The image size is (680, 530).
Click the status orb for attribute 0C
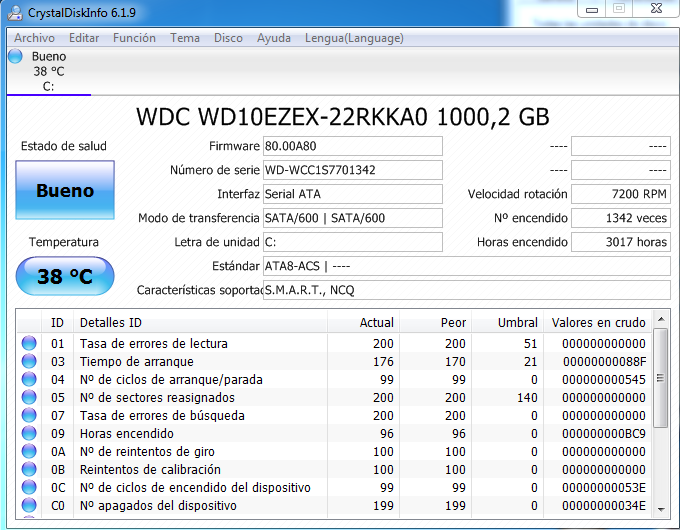click(29, 487)
